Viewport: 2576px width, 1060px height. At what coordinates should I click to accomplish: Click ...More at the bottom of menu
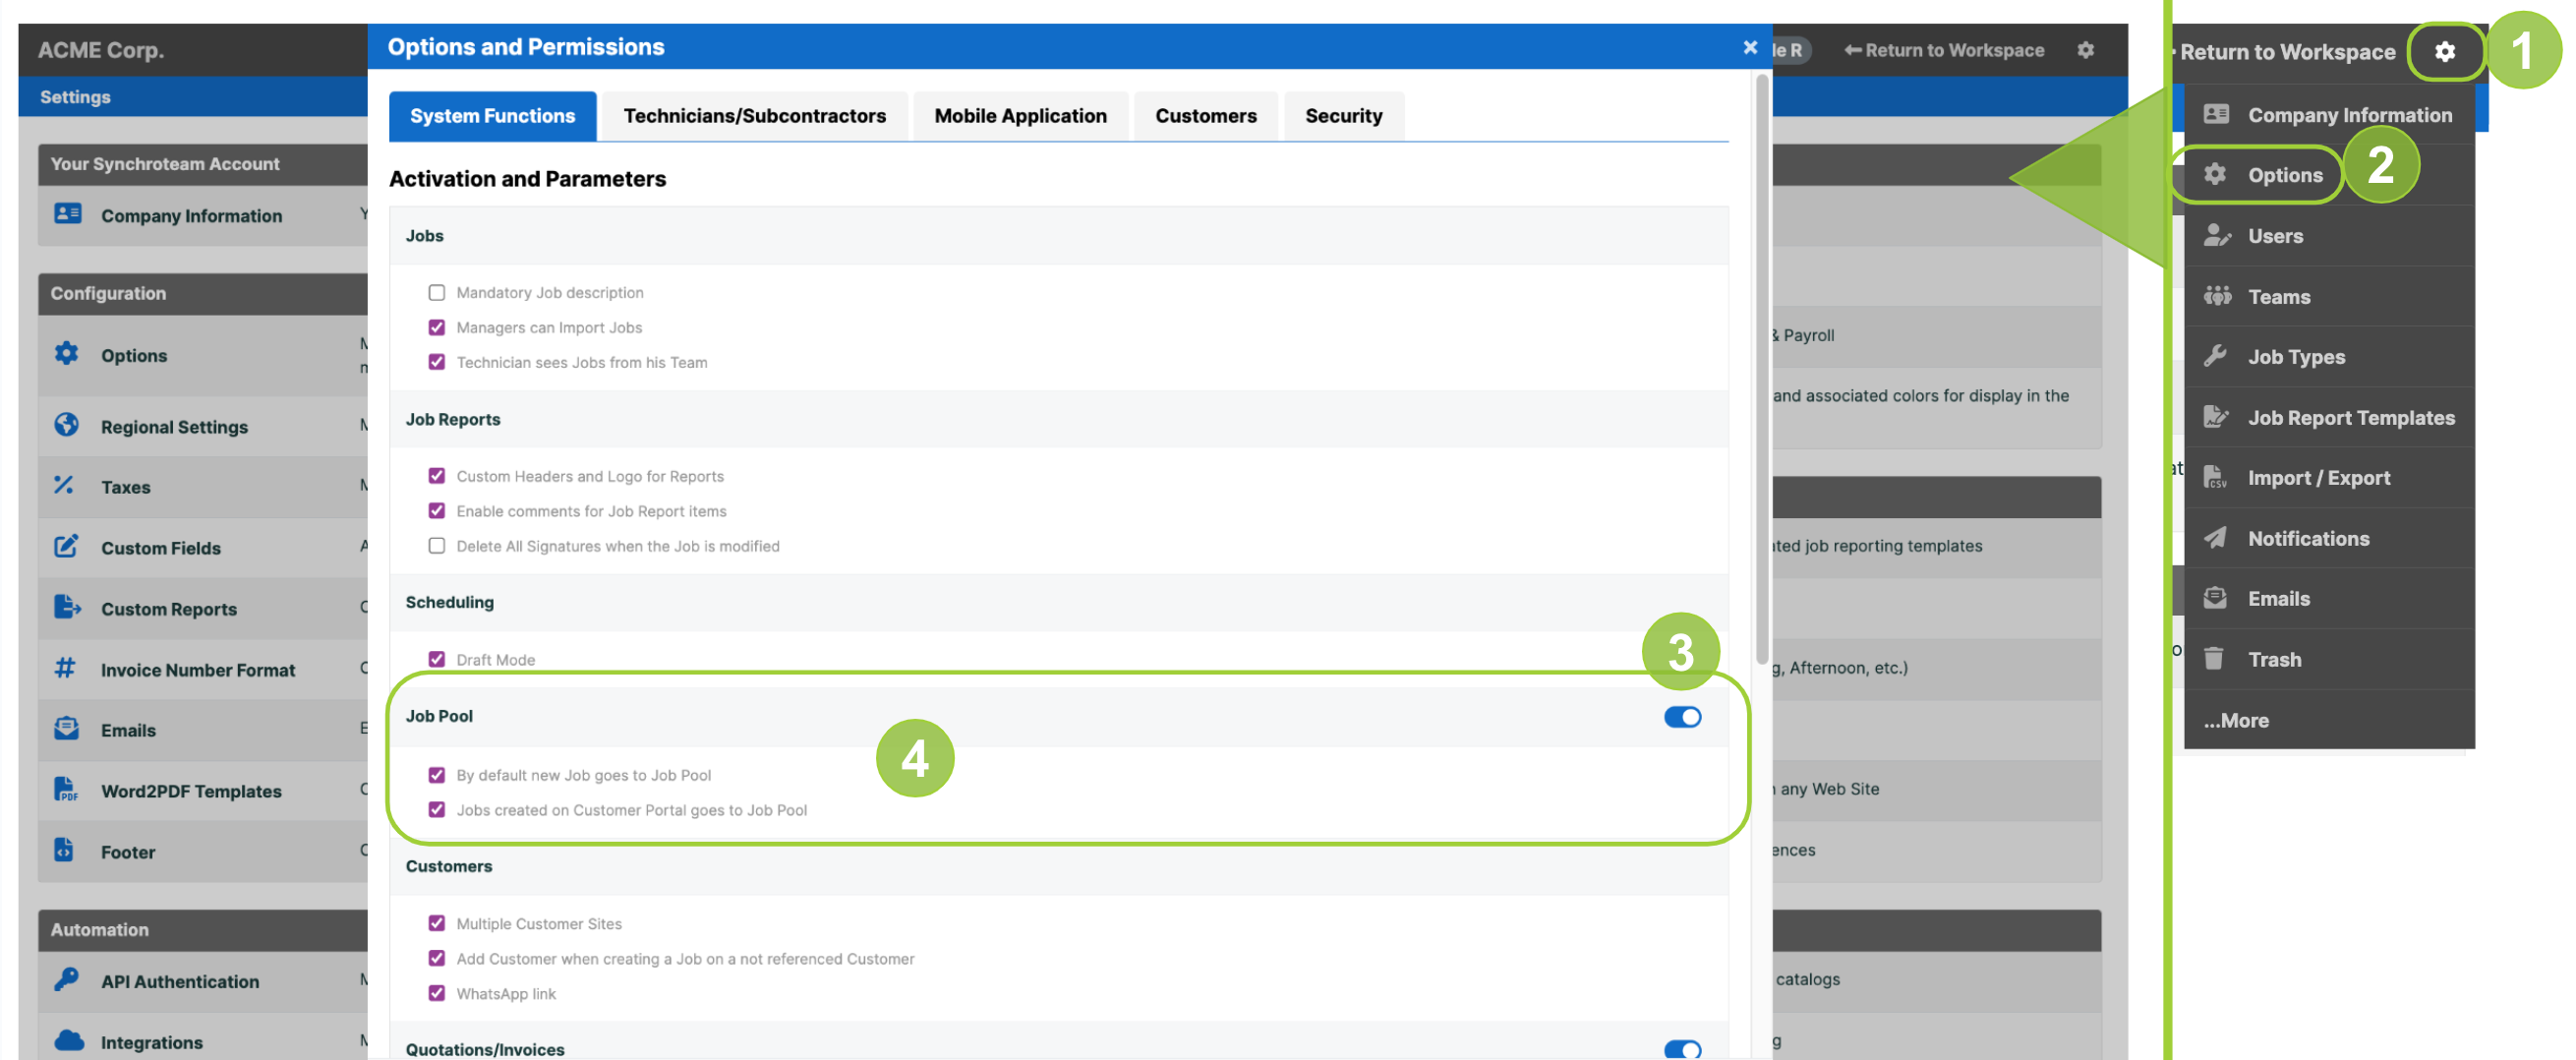tap(2236, 720)
